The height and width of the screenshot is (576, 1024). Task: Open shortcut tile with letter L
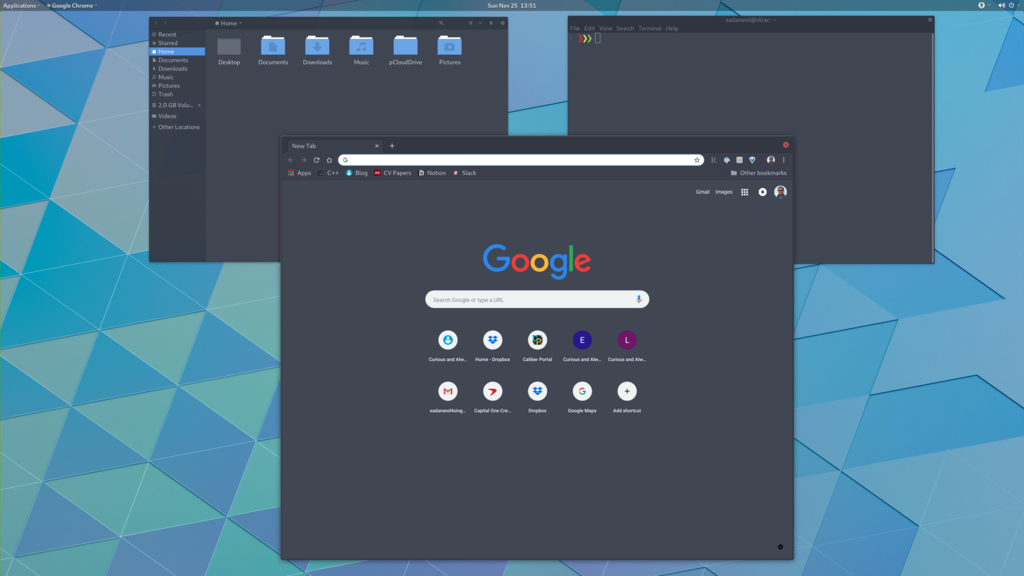(x=627, y=345)
